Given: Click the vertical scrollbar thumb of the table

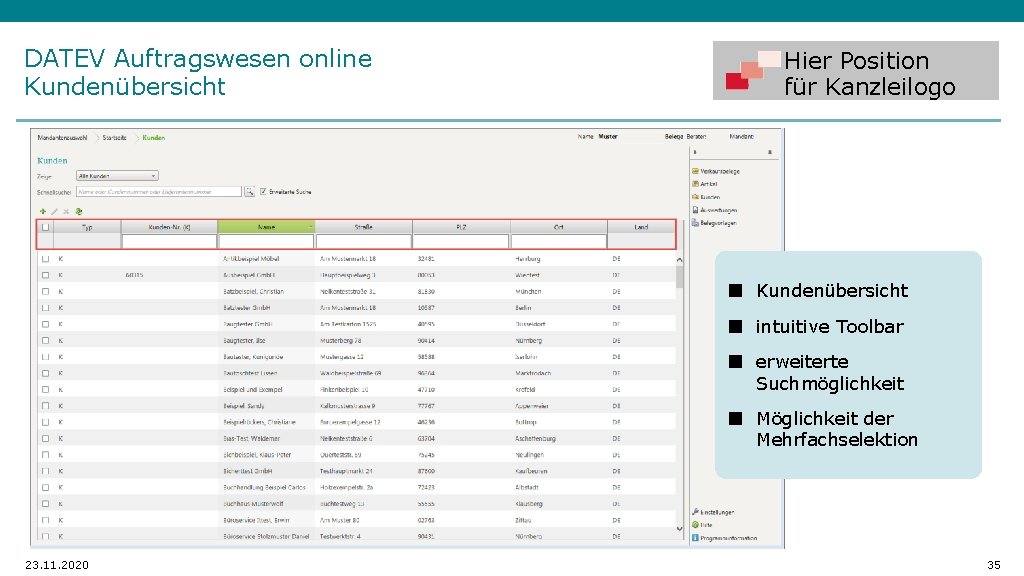Looking at the screenshot, I should point(679,276).
